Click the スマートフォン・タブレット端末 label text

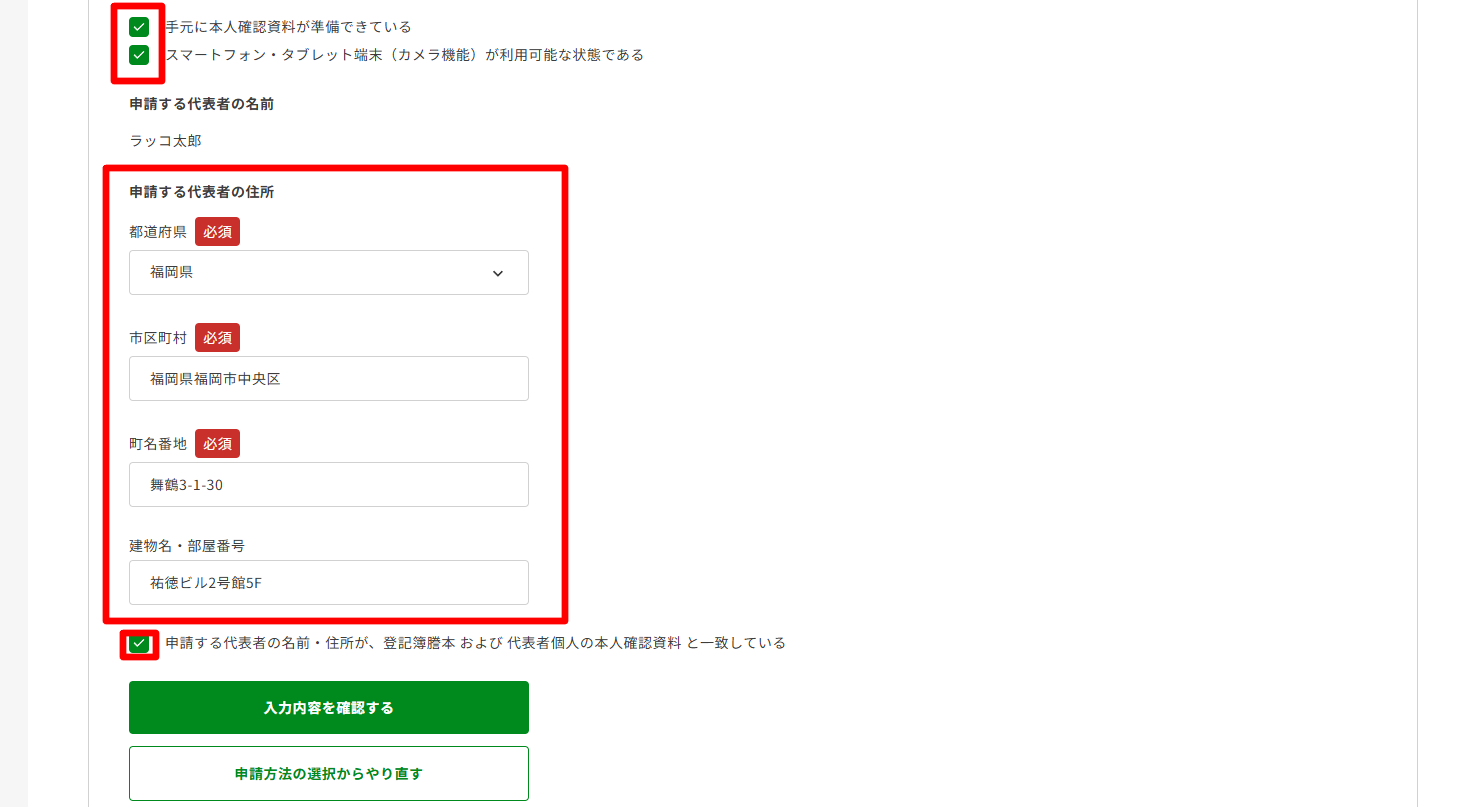(405, 55)
